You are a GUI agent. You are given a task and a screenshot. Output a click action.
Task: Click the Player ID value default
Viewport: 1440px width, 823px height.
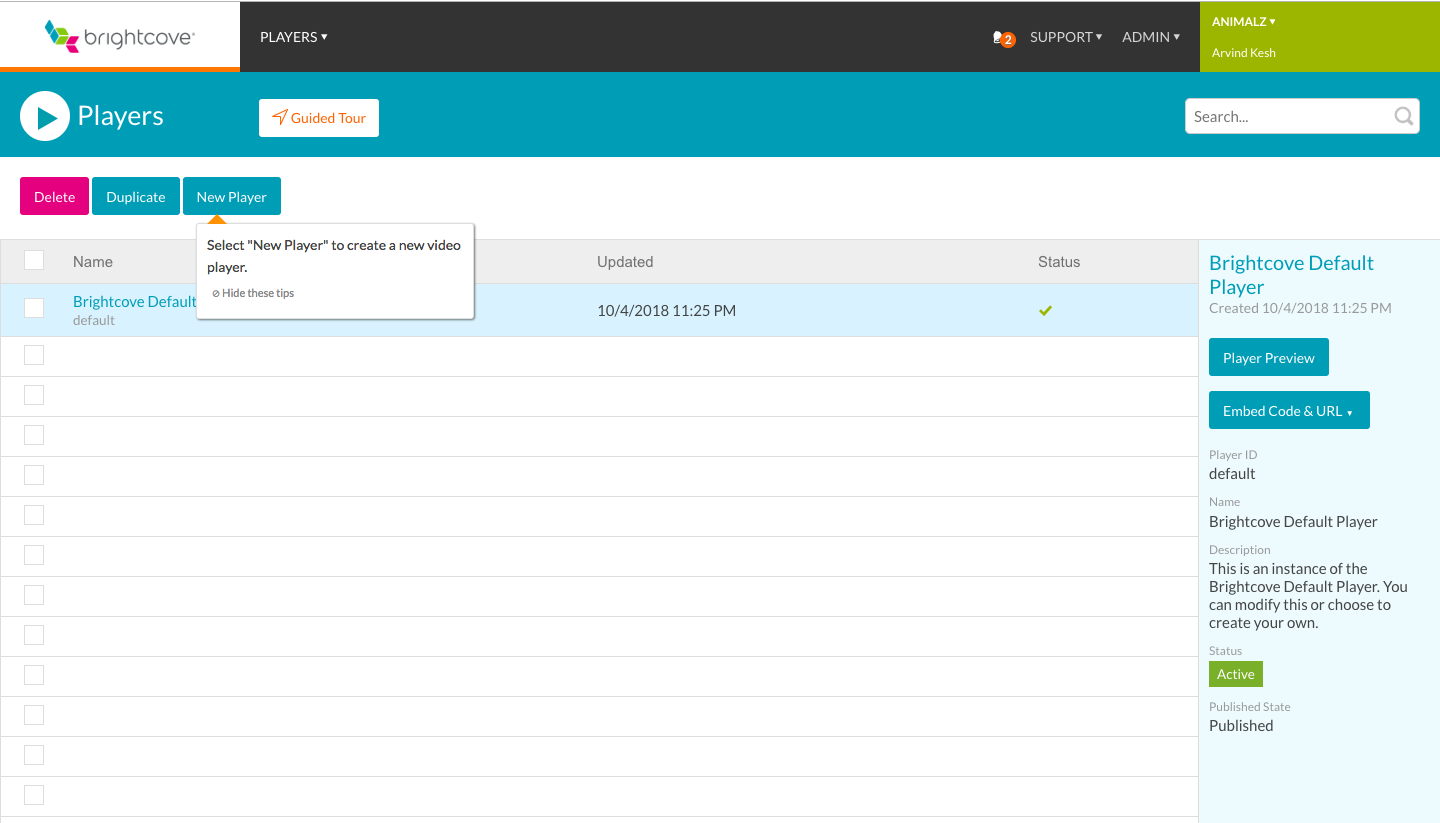1232,474
